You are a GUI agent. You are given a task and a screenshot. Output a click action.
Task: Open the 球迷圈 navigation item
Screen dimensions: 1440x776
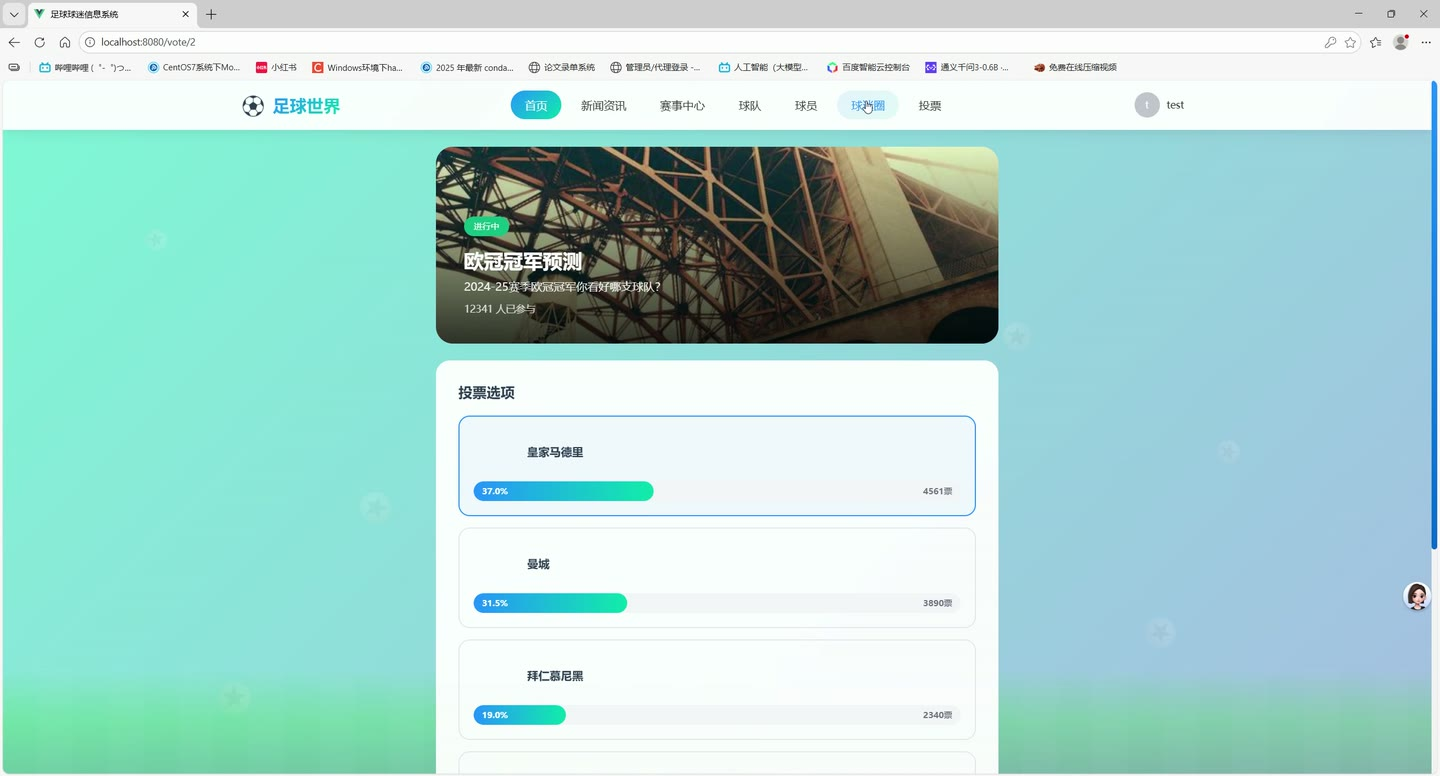pos(868,105)
